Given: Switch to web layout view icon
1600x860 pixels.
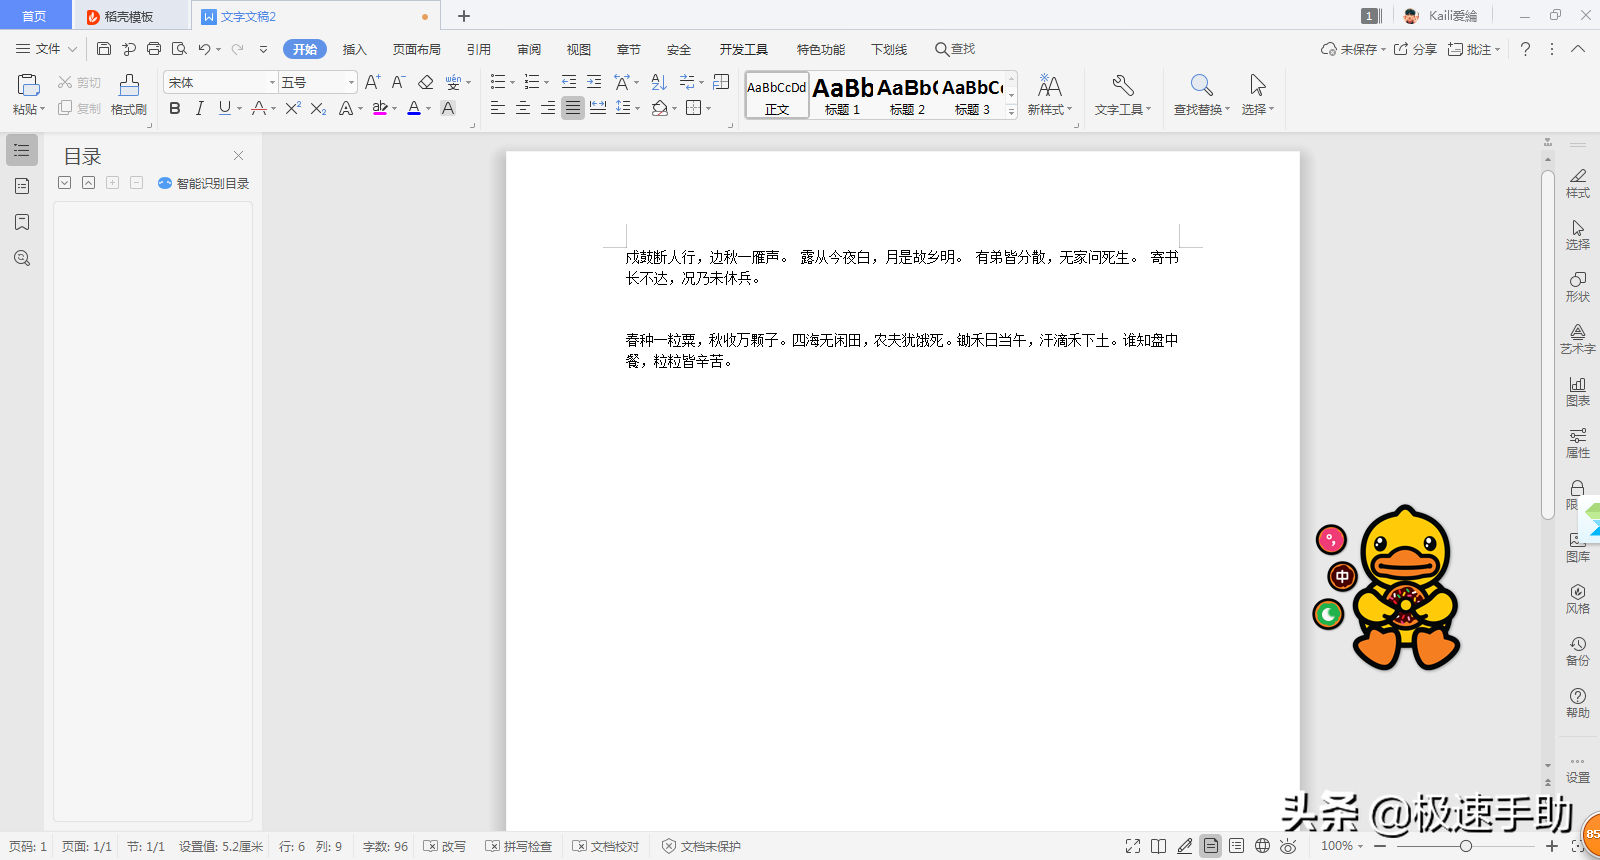Looking at the screenshot, I should pyautogui.click(x=1263, y=846).
